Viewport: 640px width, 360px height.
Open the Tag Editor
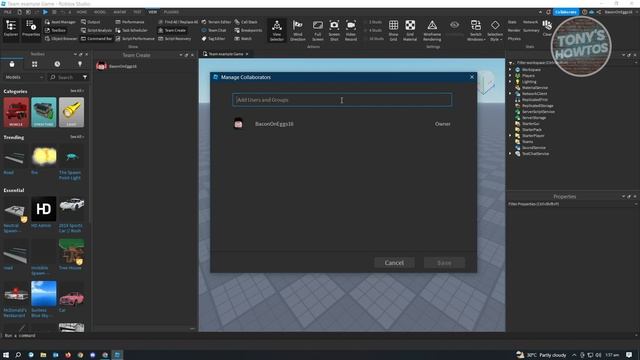[213, 39]
